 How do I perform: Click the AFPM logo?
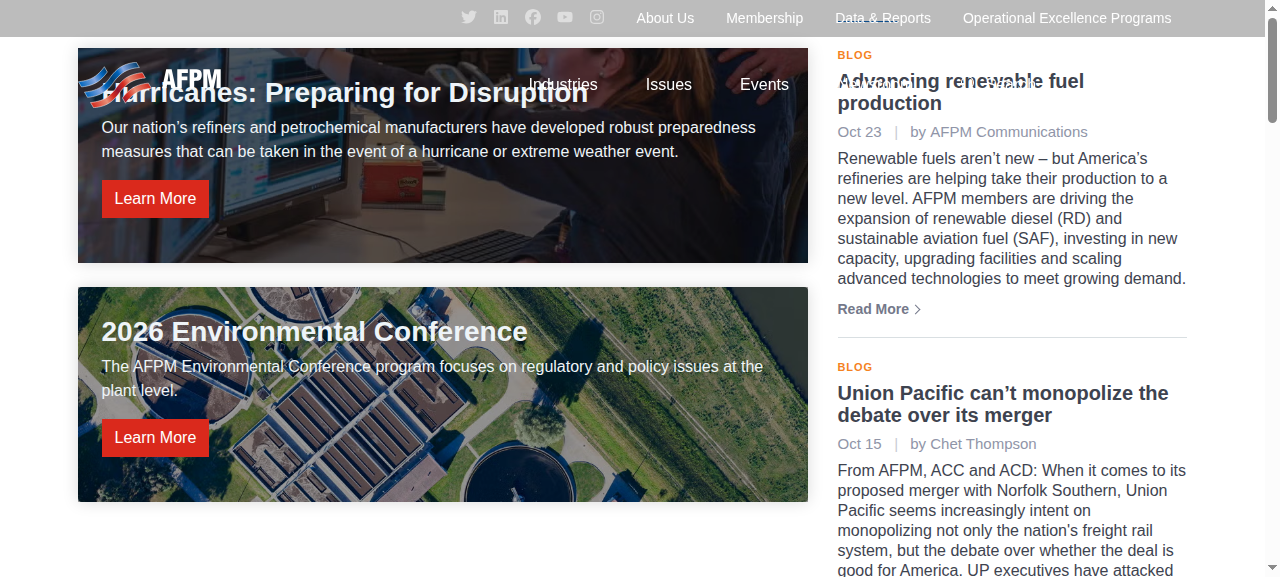pos(150,85)
